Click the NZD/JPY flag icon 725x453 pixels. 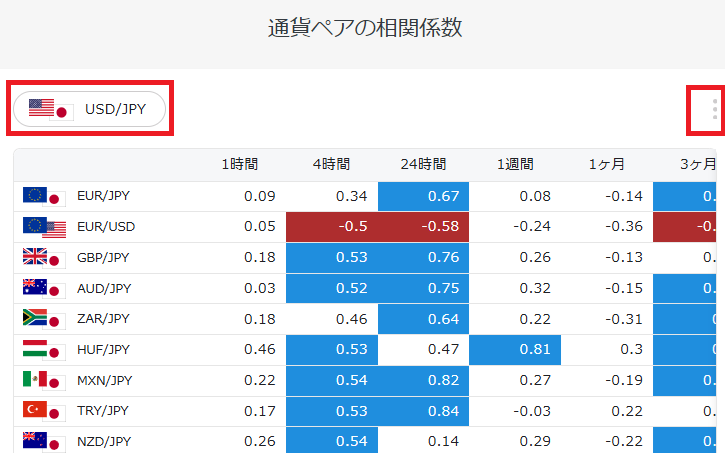(x=44, y=442)
